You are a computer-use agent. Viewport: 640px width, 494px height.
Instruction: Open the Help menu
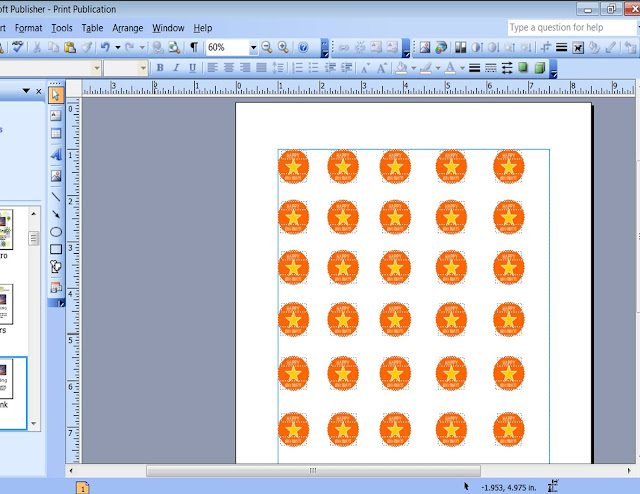tap(202, 28)
